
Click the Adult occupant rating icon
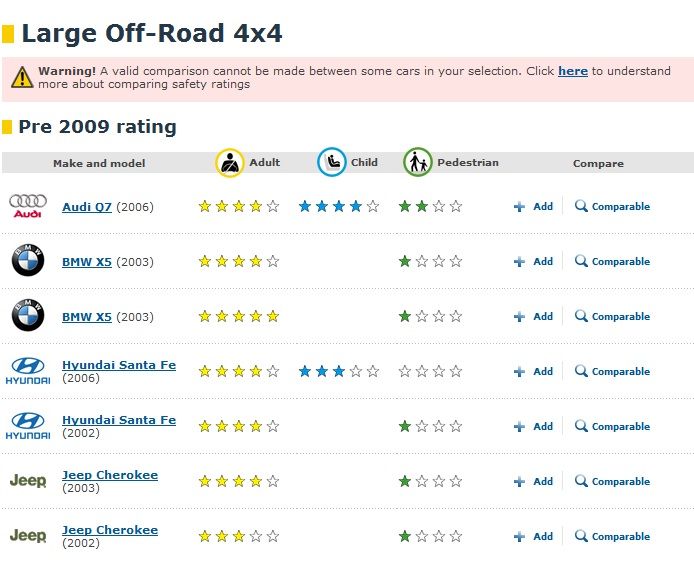coord(230,162)
